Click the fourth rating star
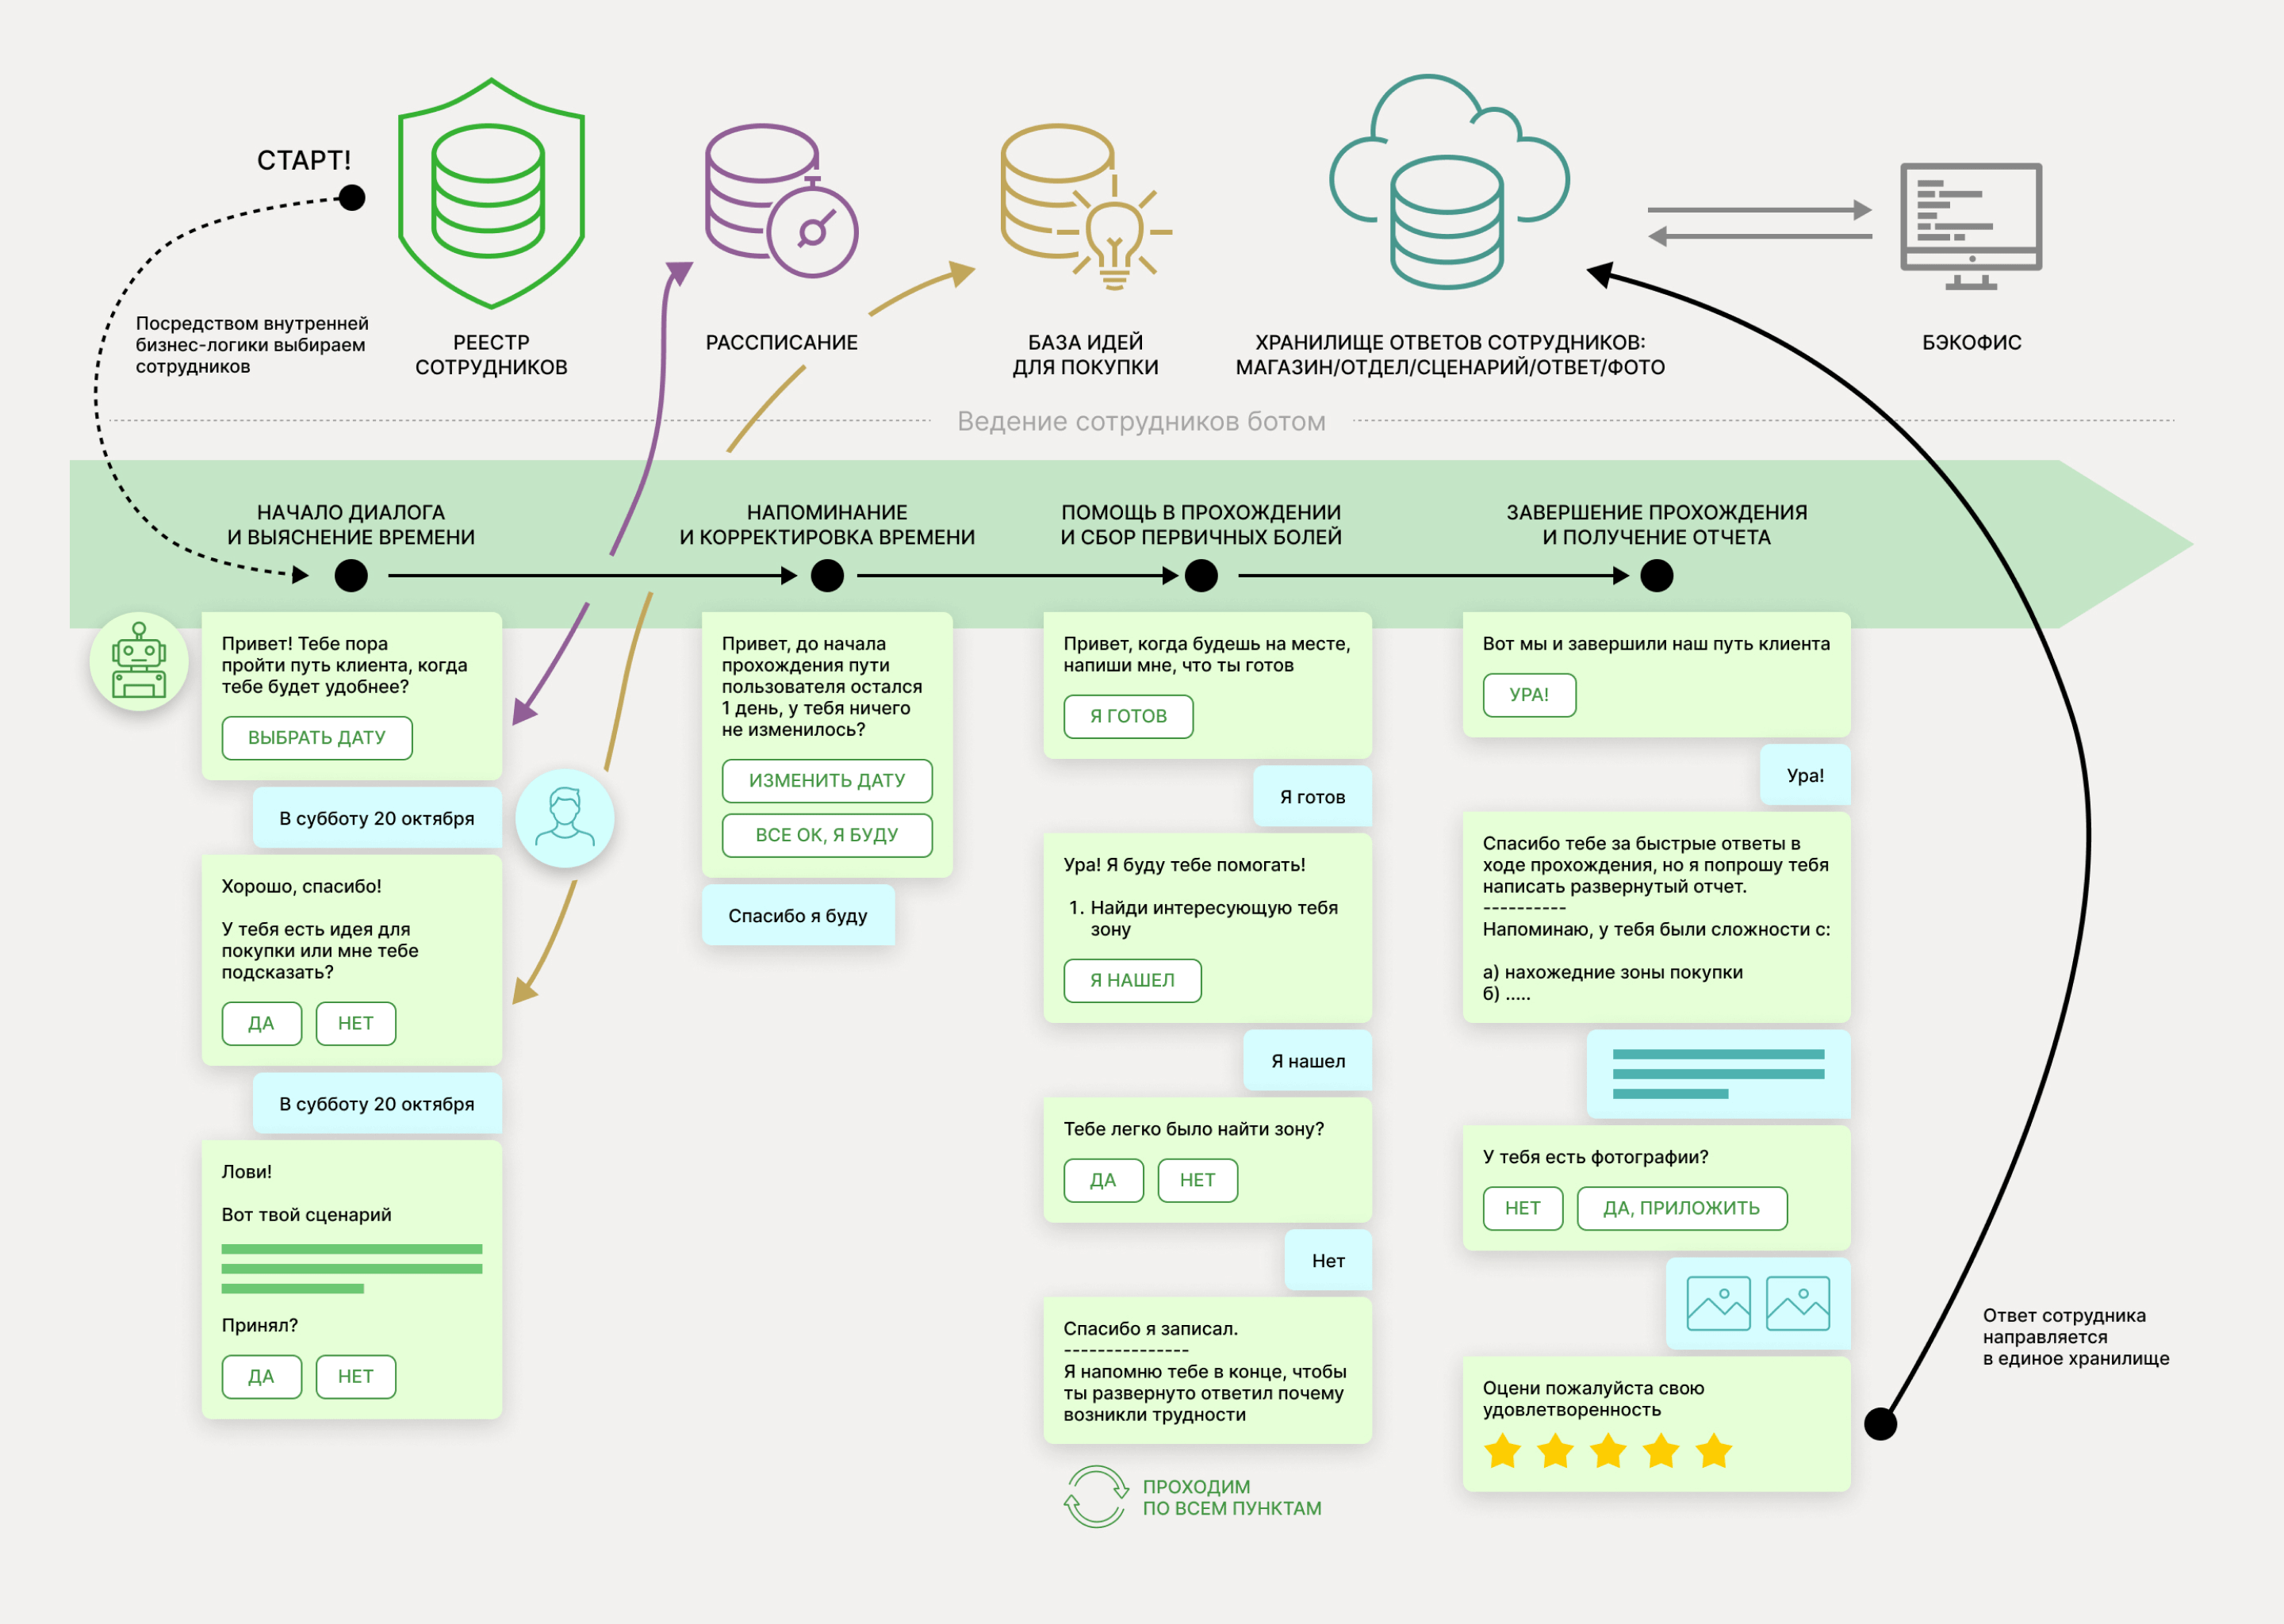 [1661, 1450]
